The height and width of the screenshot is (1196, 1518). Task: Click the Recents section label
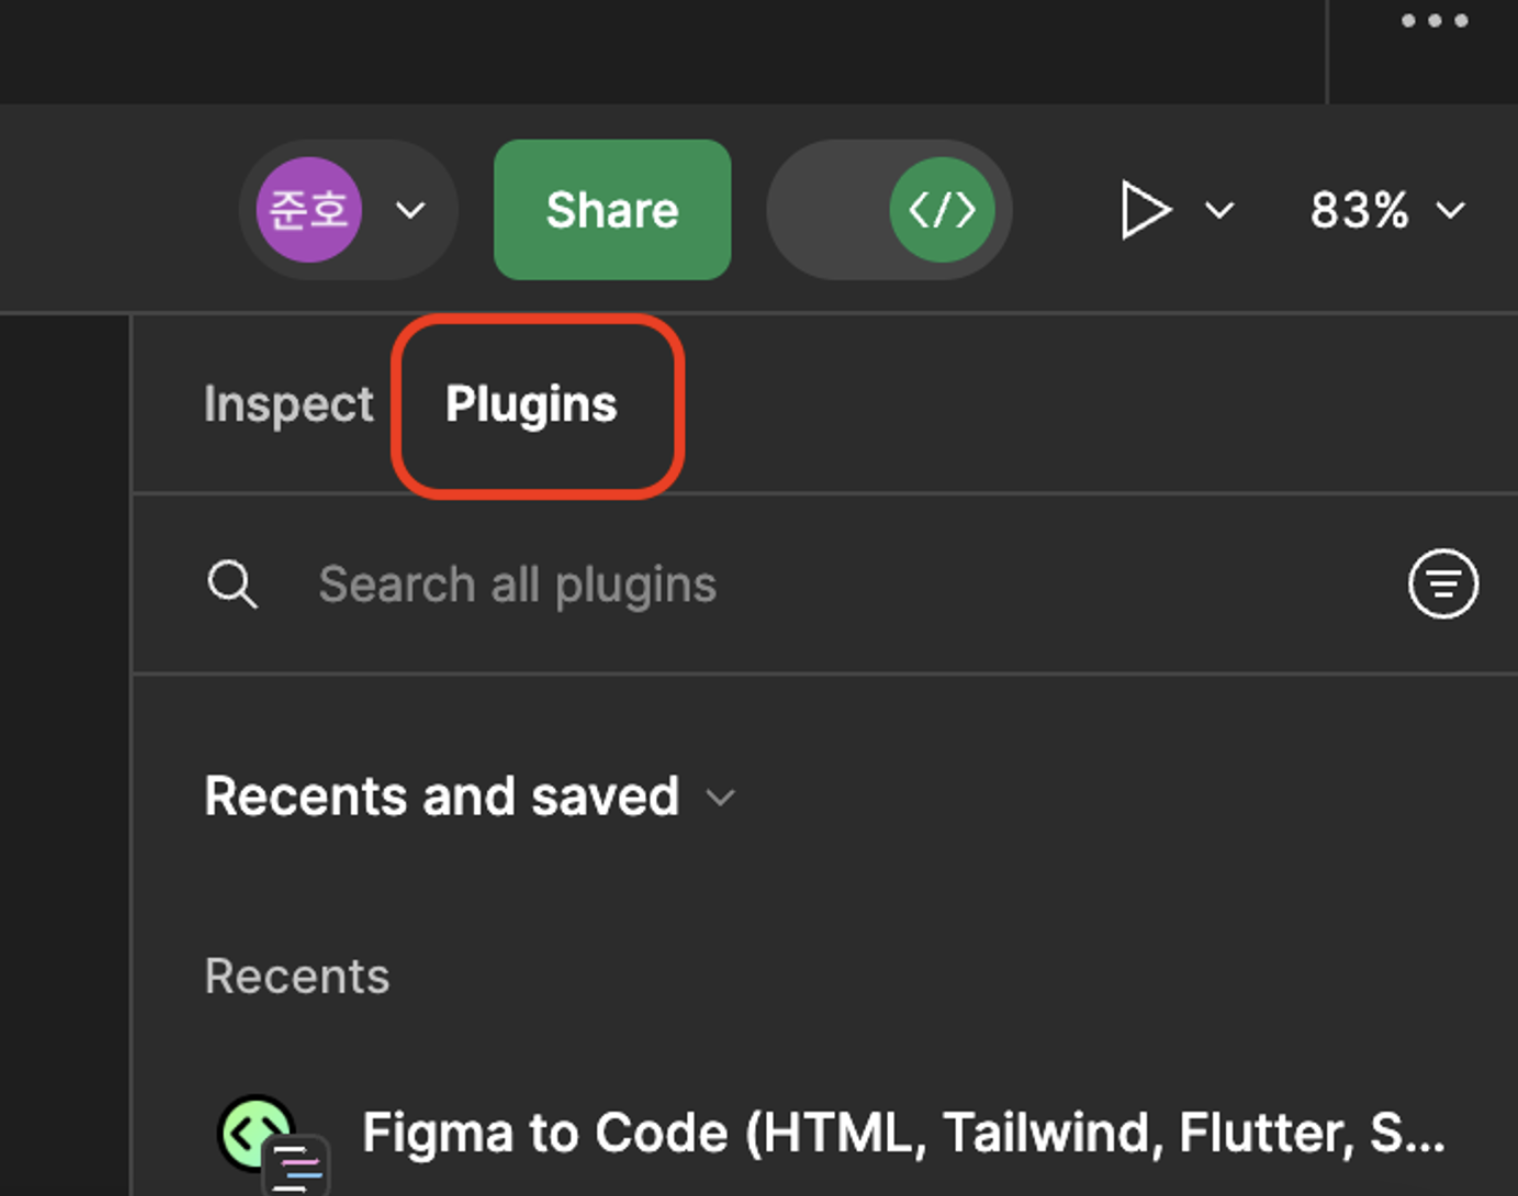click(x=297, y=976)
